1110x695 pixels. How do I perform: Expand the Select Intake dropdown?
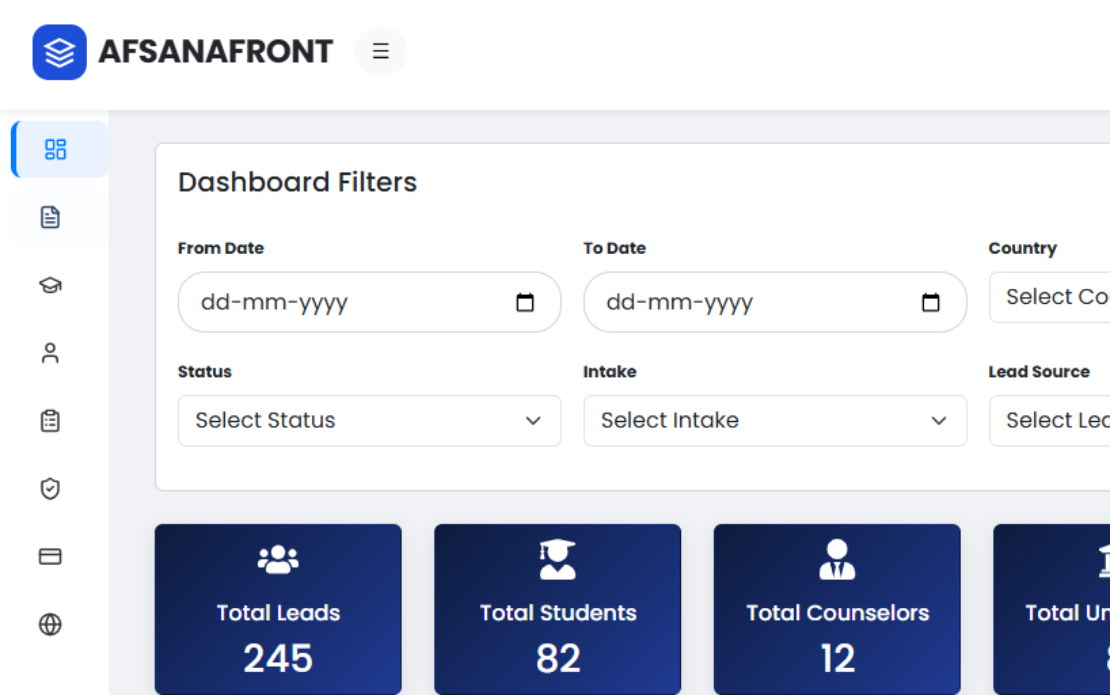click(x=775, y=420)
